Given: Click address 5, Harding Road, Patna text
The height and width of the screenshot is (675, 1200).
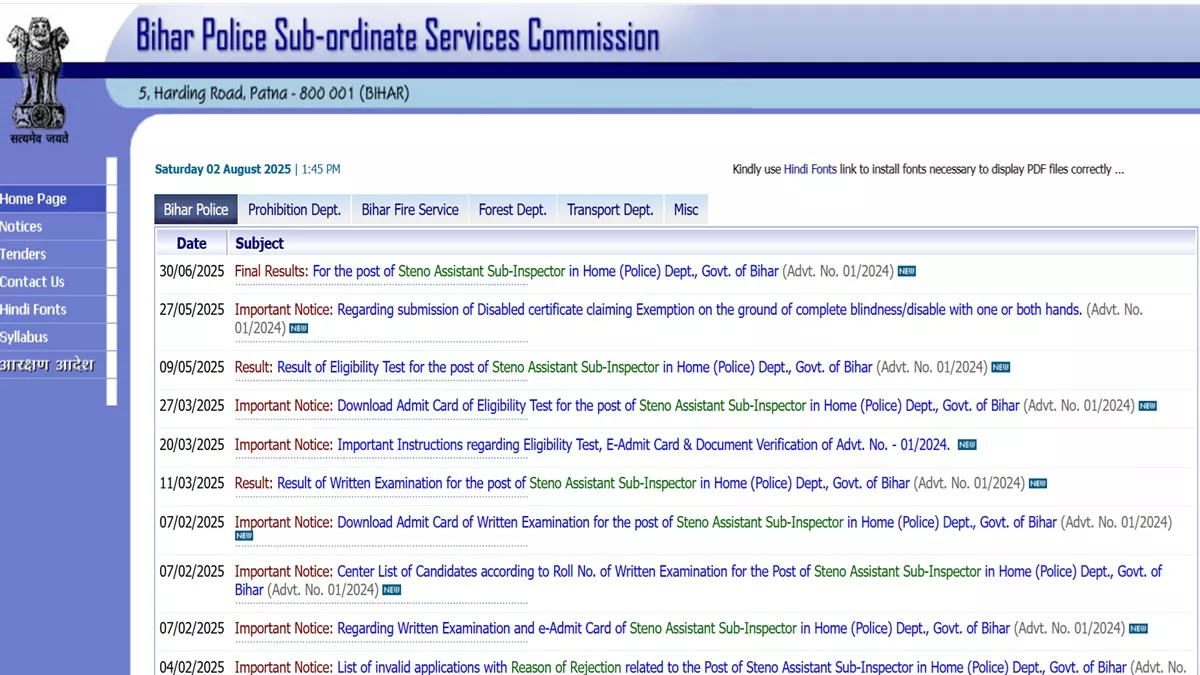Looking at the screenshot, I should point(274,94).
